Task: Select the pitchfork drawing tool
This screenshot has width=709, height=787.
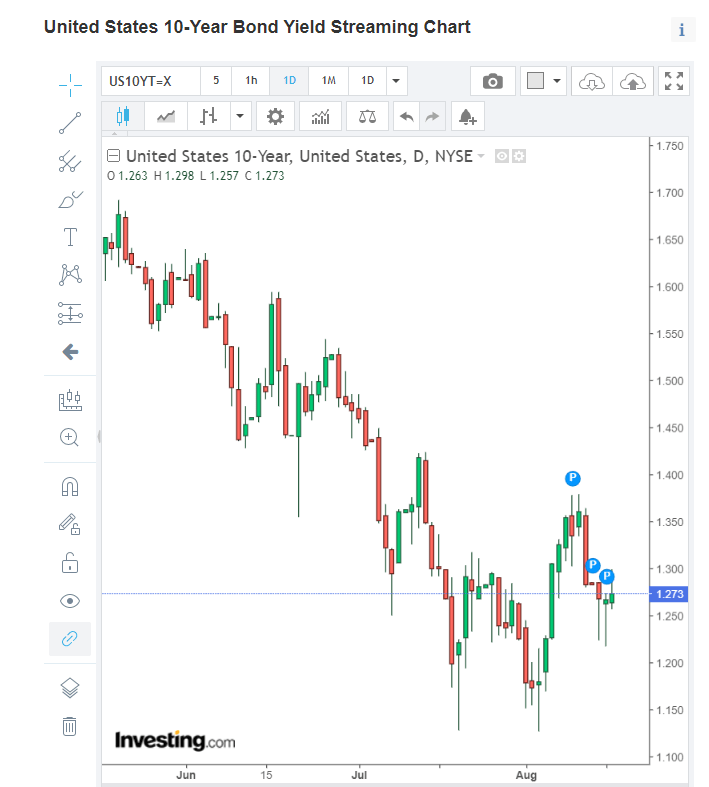Action: point(70,161)
